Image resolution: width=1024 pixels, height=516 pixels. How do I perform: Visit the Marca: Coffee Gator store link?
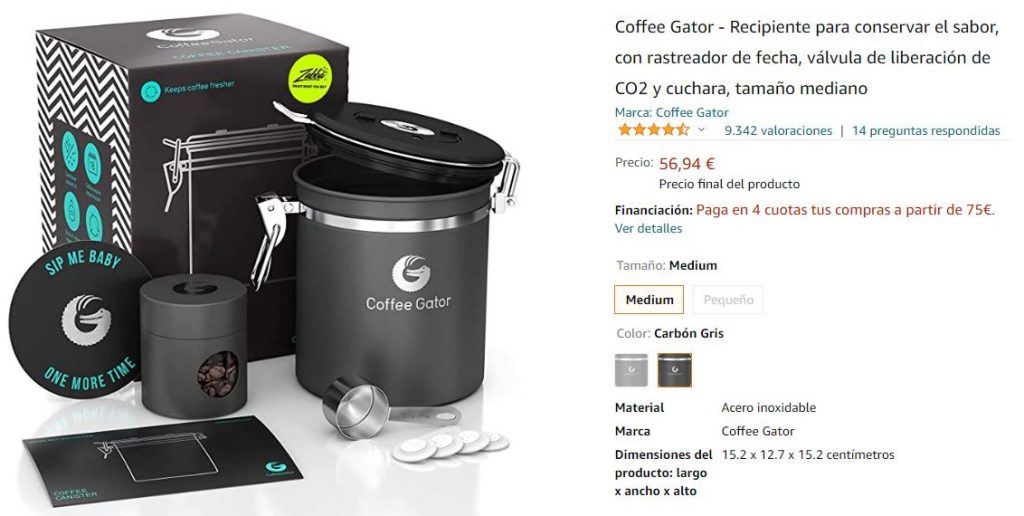coord(671,112)
